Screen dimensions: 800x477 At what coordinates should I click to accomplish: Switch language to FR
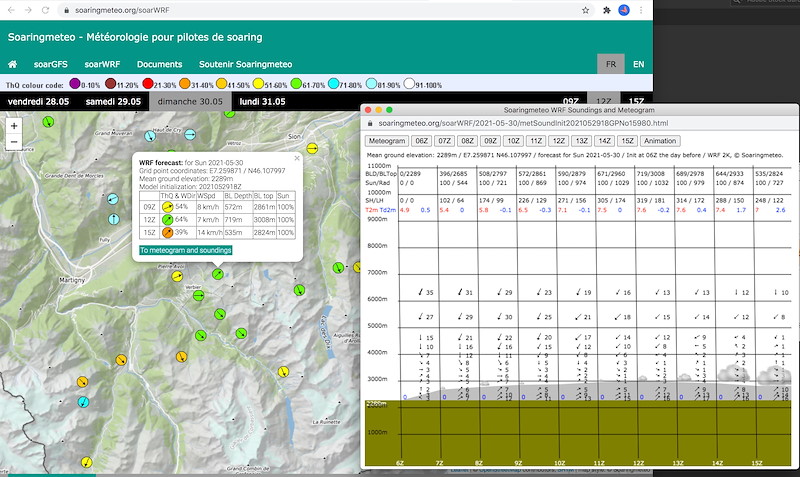point(611,64)
